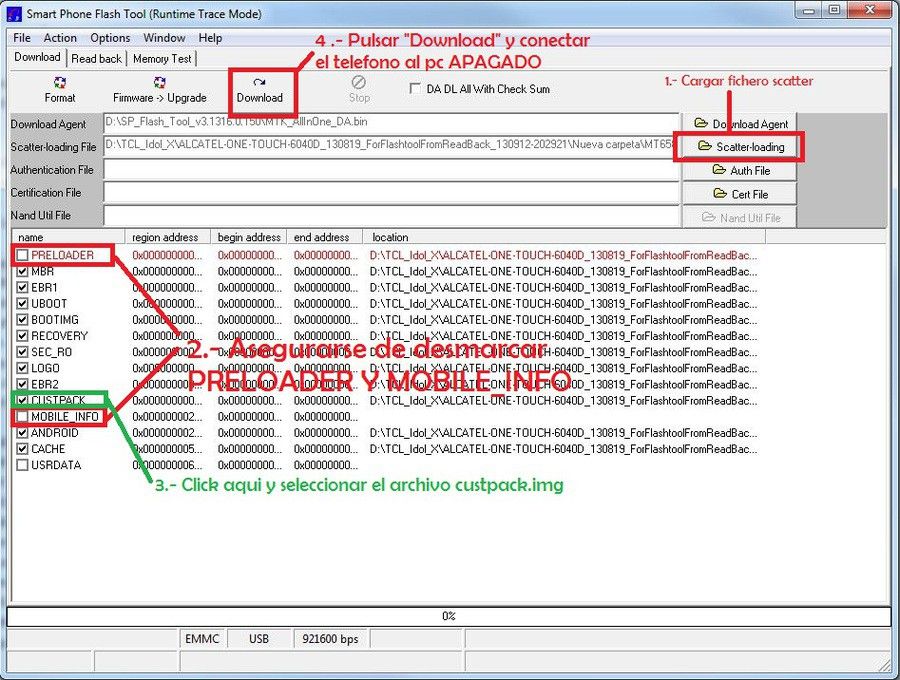Switch to the Download tab

[37, 57]
